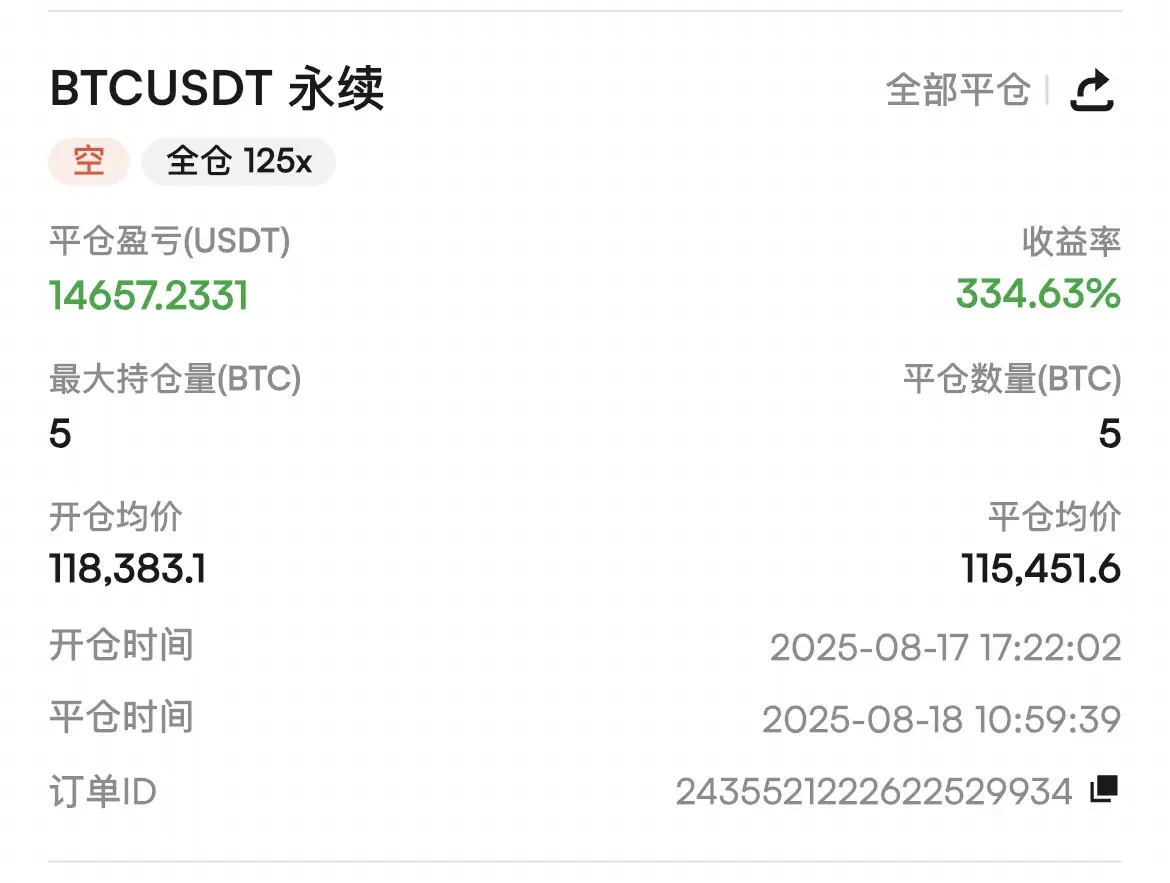The width and height of the screenshot is (1170, 883).
Task: Tap the 334.63% return rate figure
Action: 1039,294
